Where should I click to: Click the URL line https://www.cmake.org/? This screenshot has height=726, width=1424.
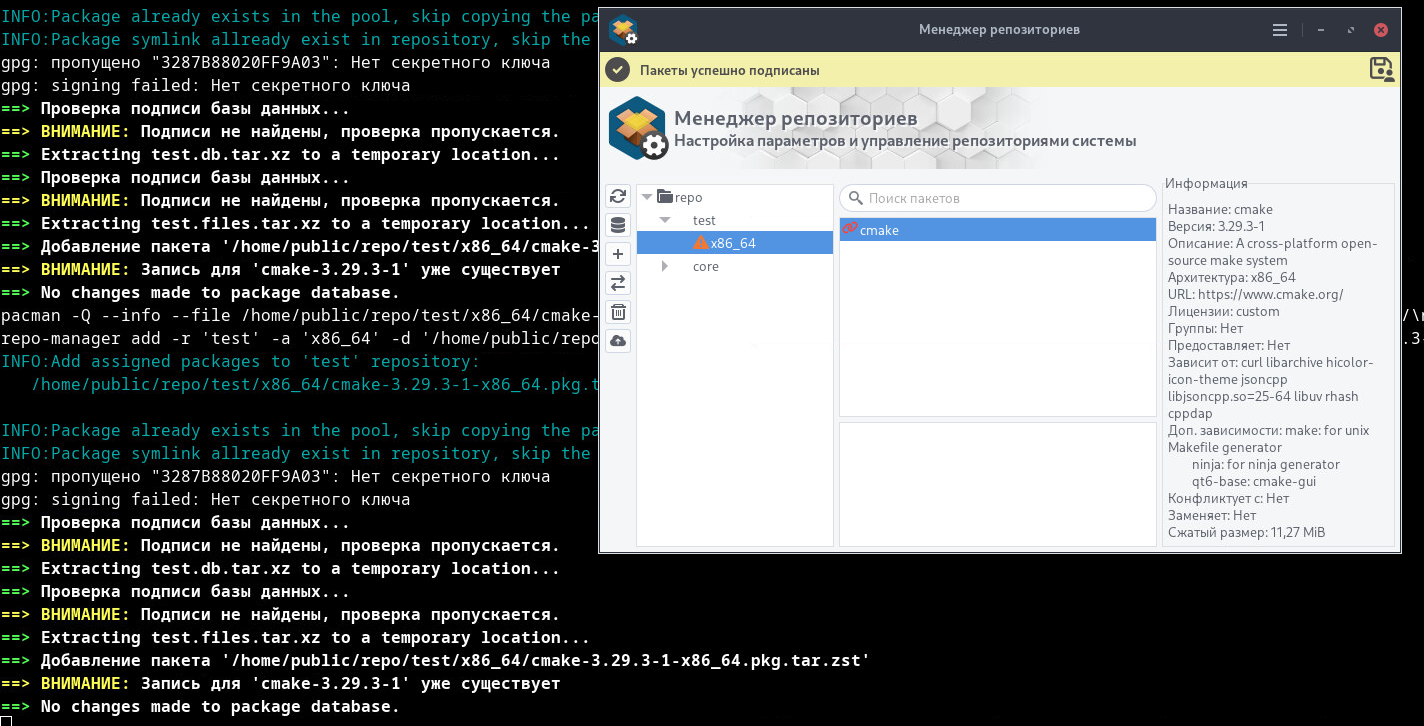click(x=1255, y=294)
